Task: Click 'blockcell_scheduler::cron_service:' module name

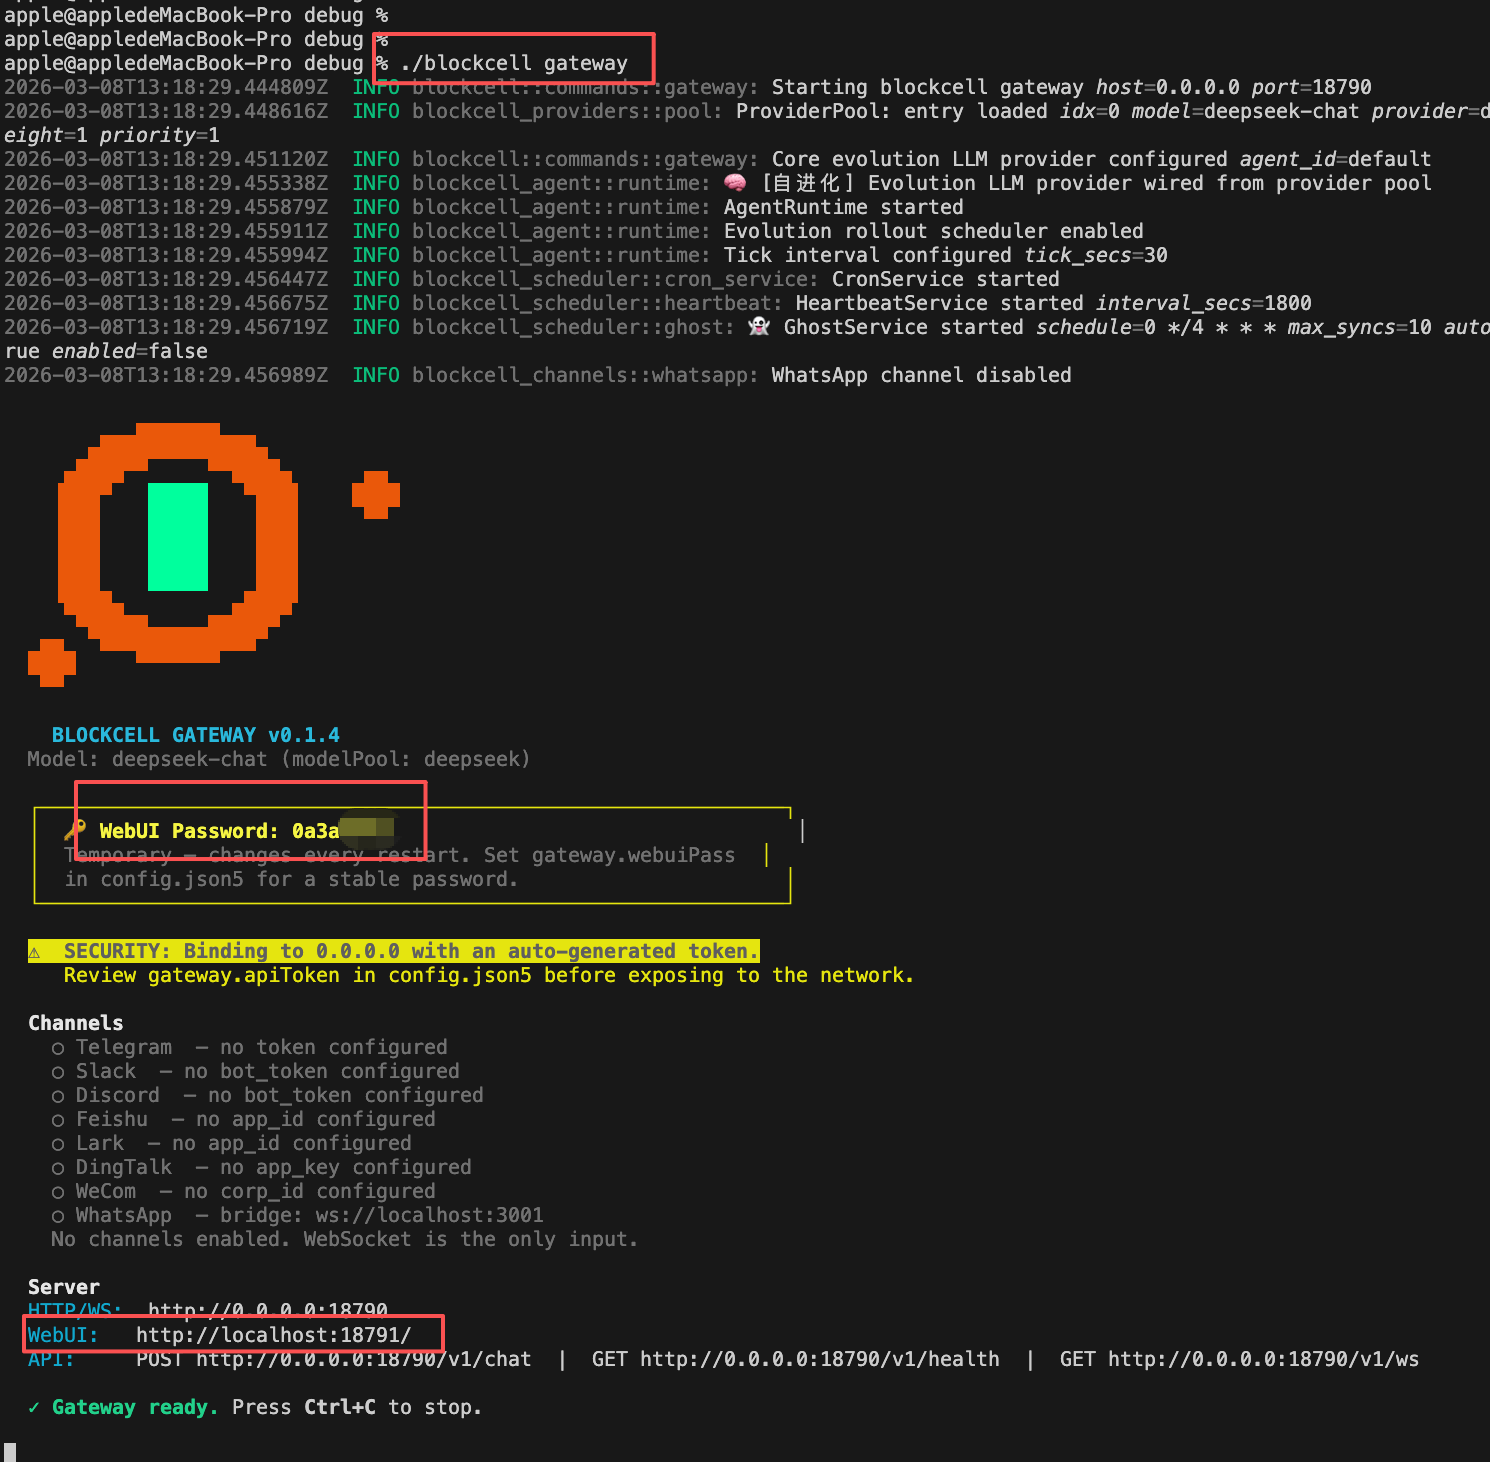Action: (x=616, y=279)
